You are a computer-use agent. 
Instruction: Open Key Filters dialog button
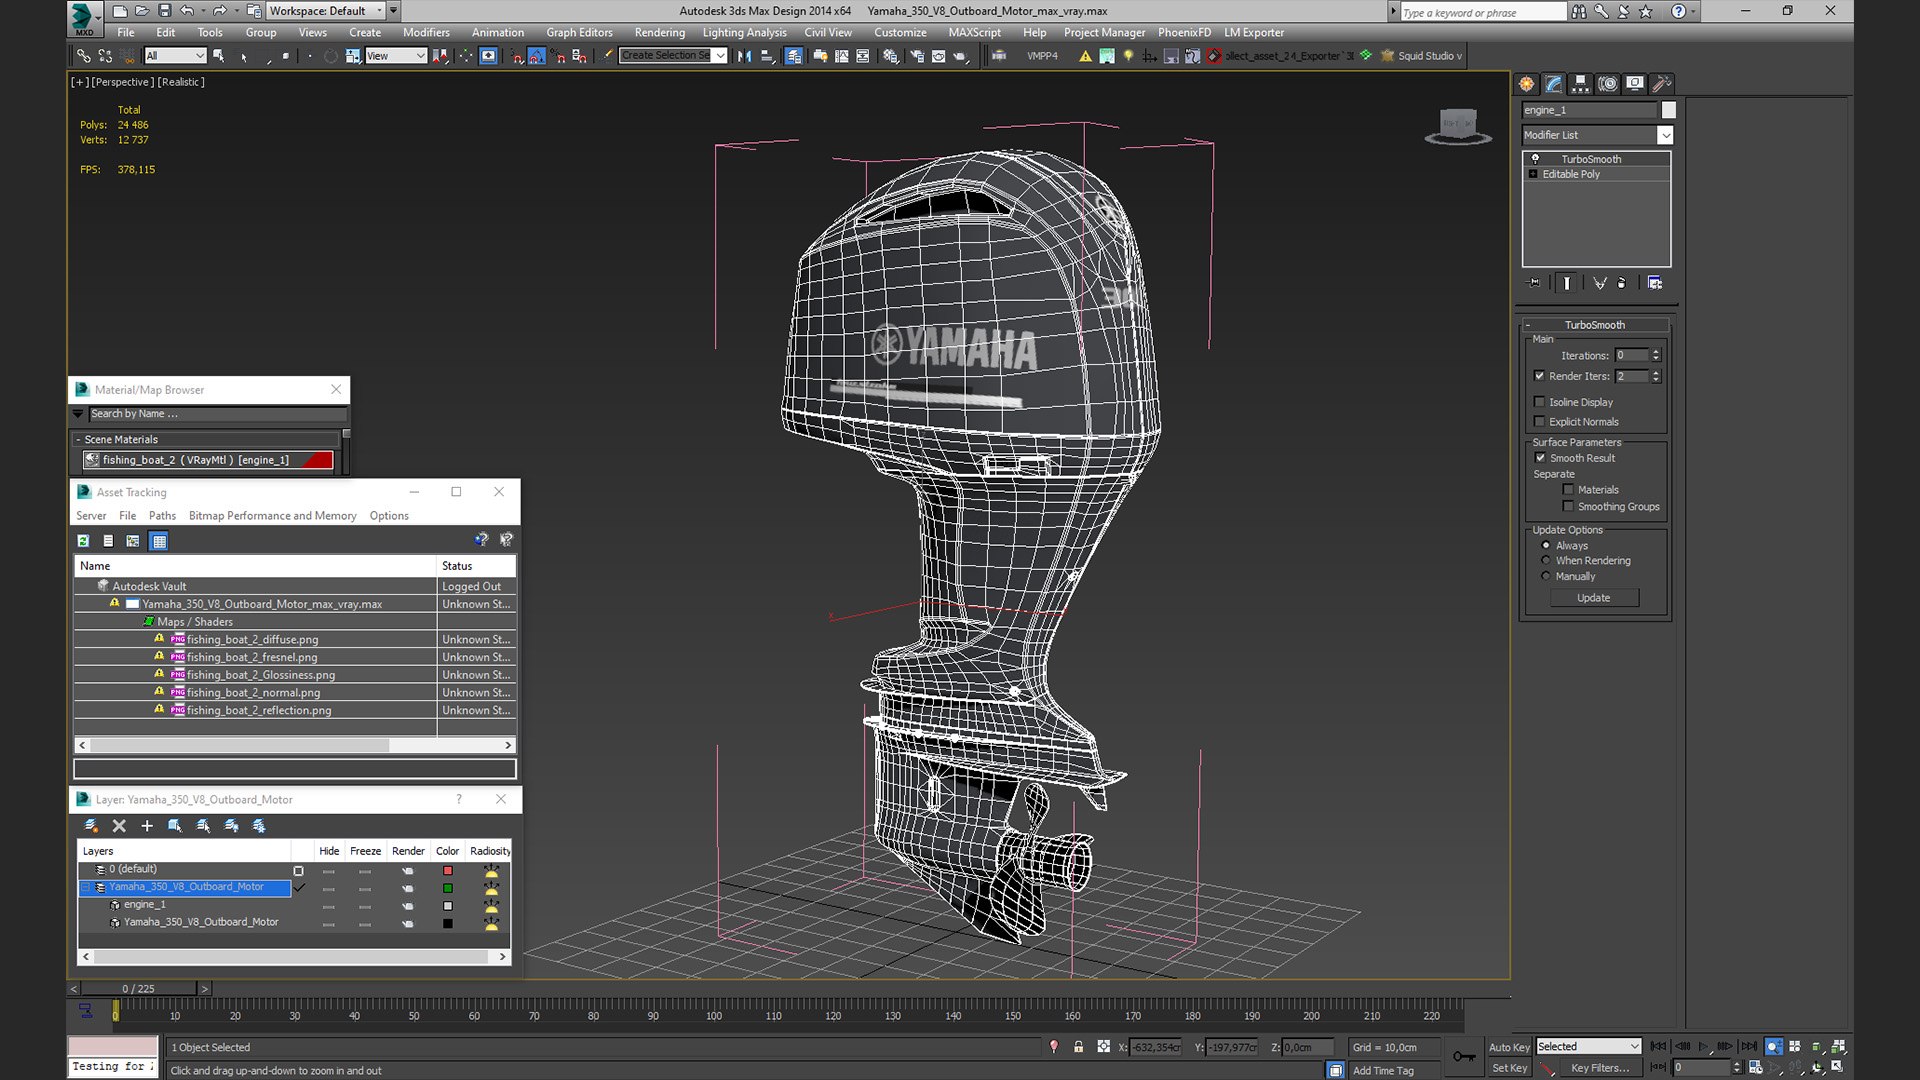tap(1599, 1068)
